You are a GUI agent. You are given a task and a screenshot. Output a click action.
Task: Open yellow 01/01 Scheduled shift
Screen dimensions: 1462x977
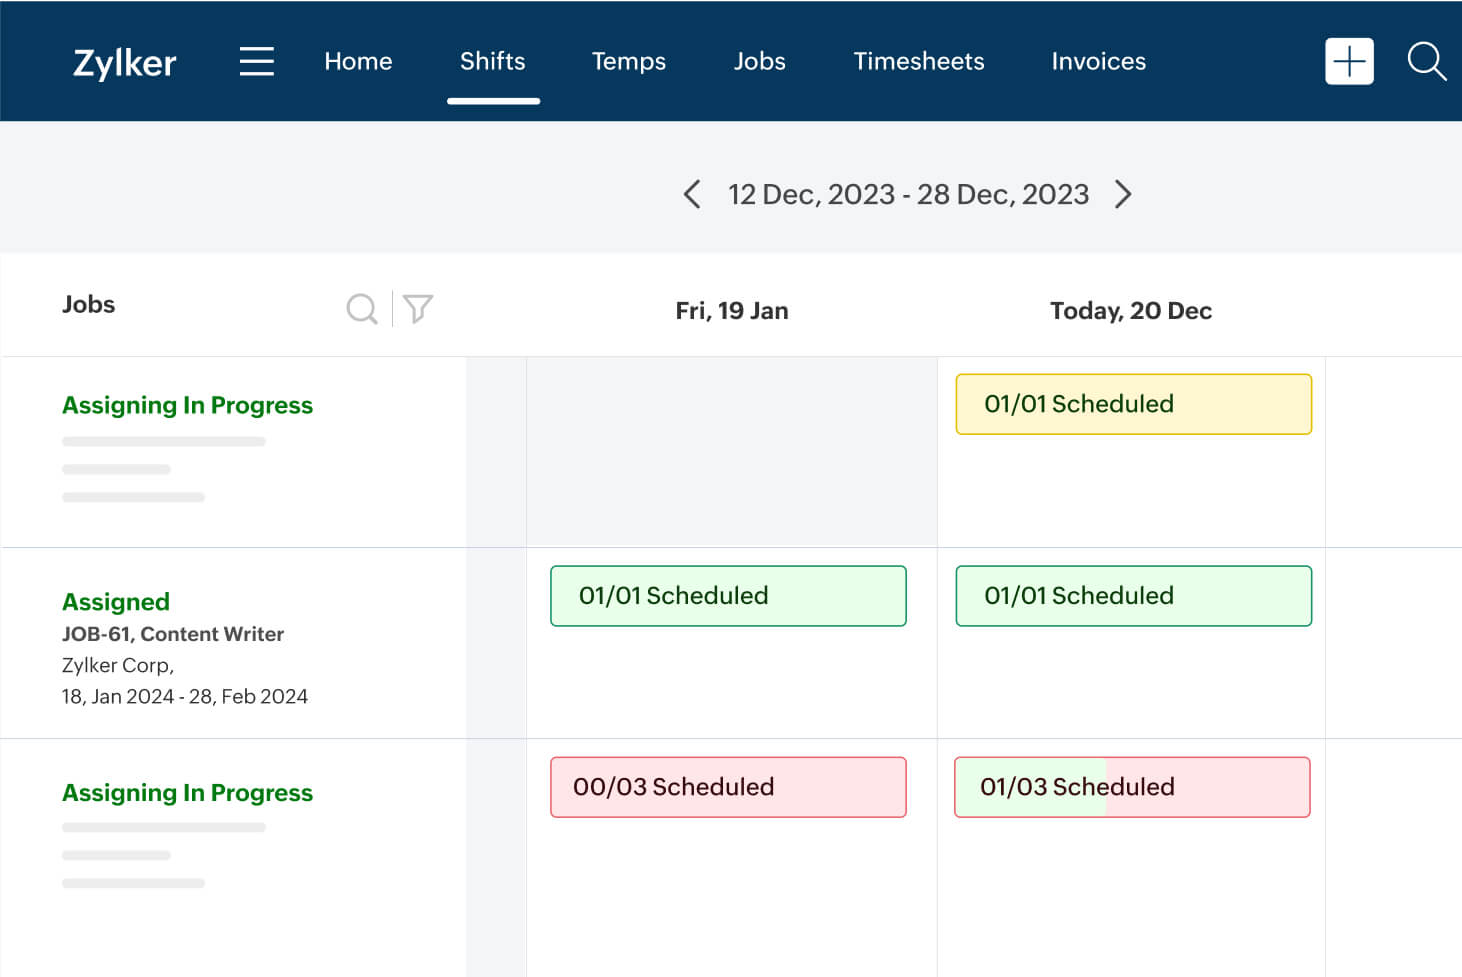pyautogui.click(x=1134, y=404)
